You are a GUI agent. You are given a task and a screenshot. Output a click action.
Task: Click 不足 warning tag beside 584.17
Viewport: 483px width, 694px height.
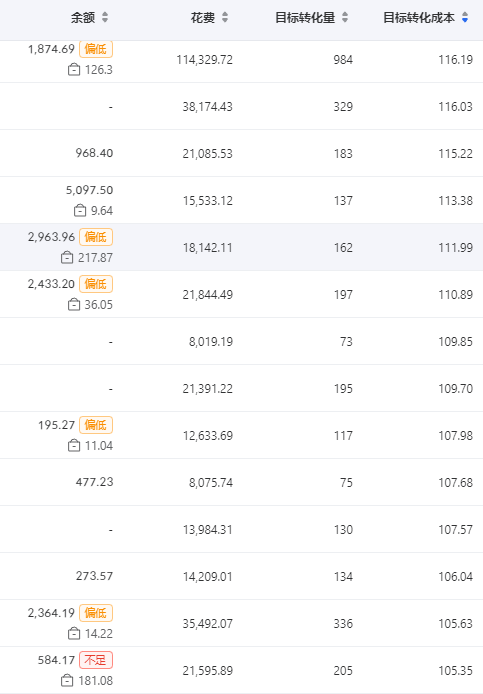coord(96,660)
